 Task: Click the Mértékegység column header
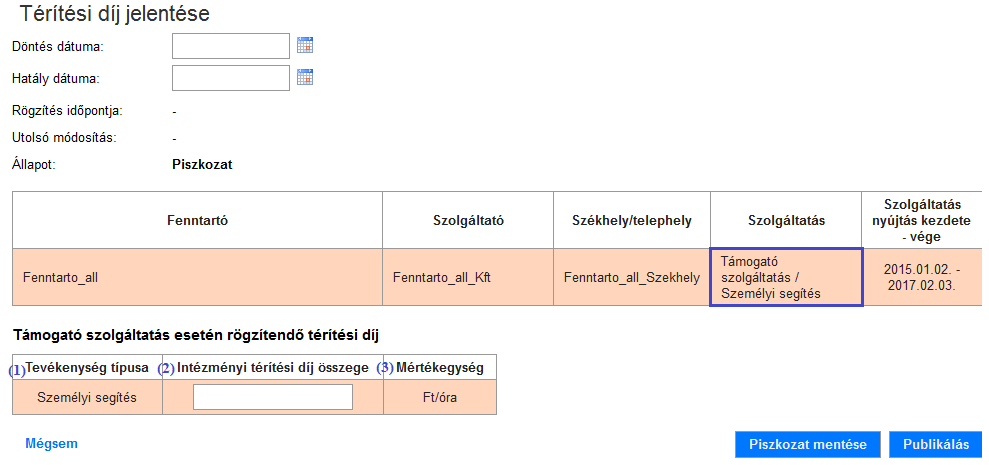tap(440, 367)
